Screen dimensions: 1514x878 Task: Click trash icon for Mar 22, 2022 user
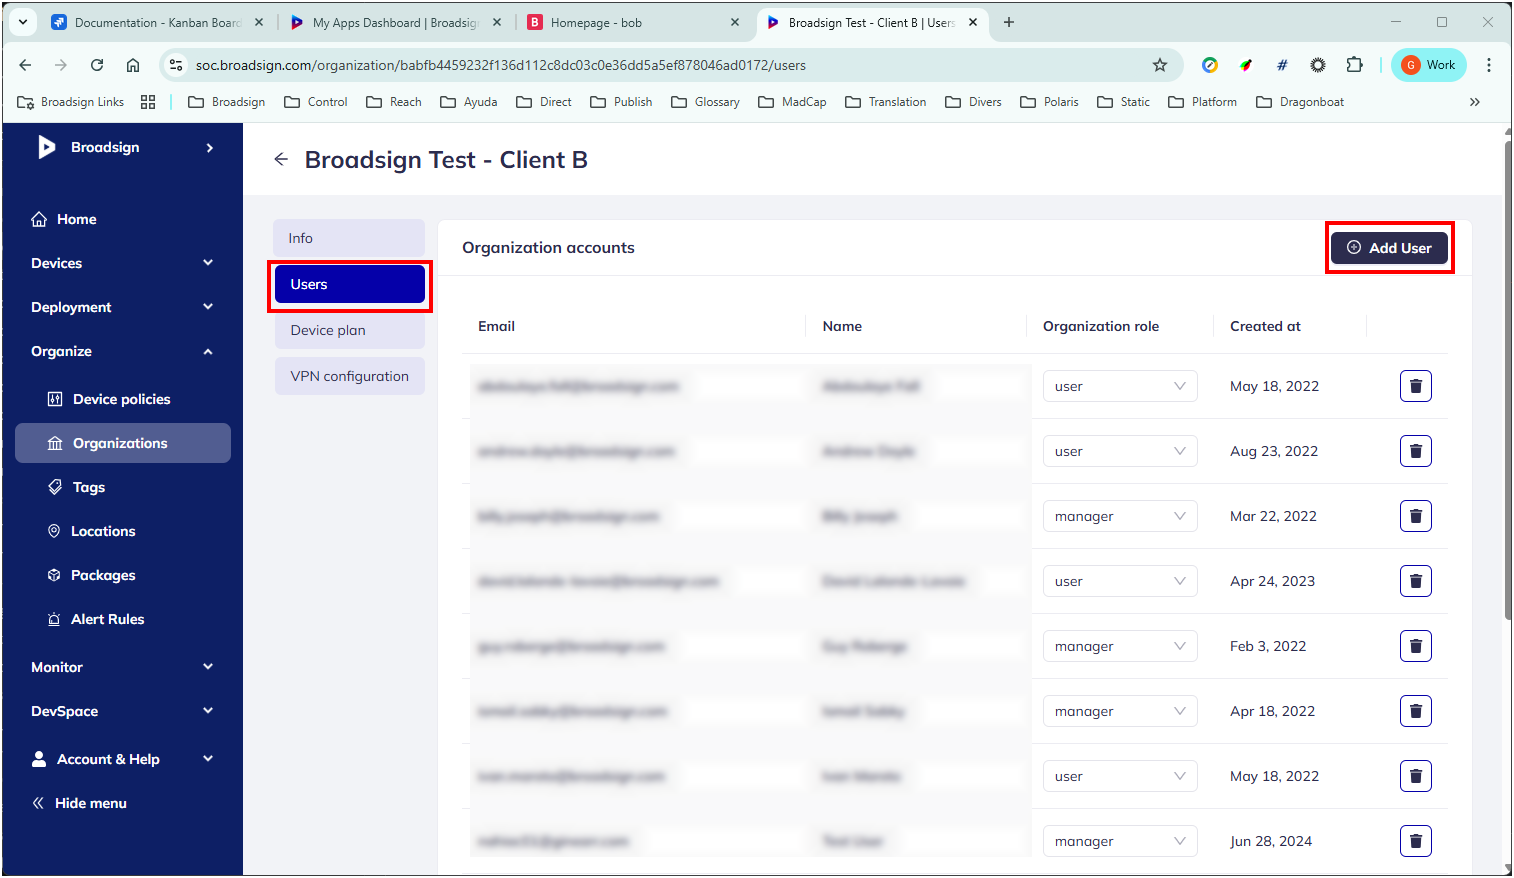click(1415, 516)
